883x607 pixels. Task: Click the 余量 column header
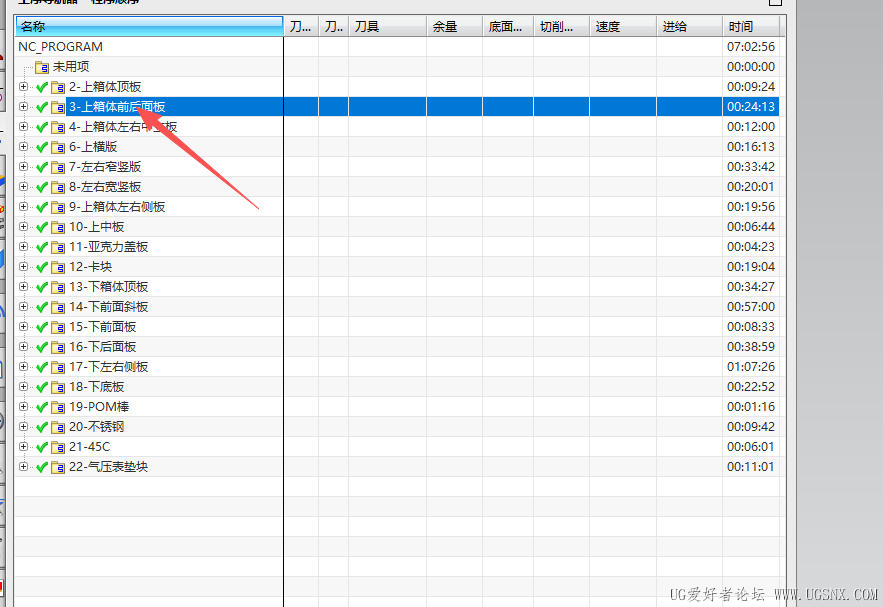[x=454, y=26]
